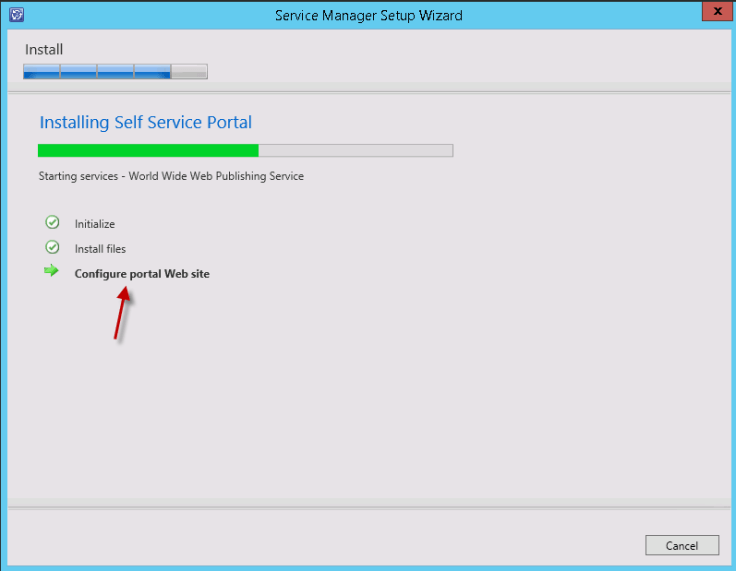Click the second blue wizard step segment
The width and height of the screenshot is (736, 571).
click(79, 71)
